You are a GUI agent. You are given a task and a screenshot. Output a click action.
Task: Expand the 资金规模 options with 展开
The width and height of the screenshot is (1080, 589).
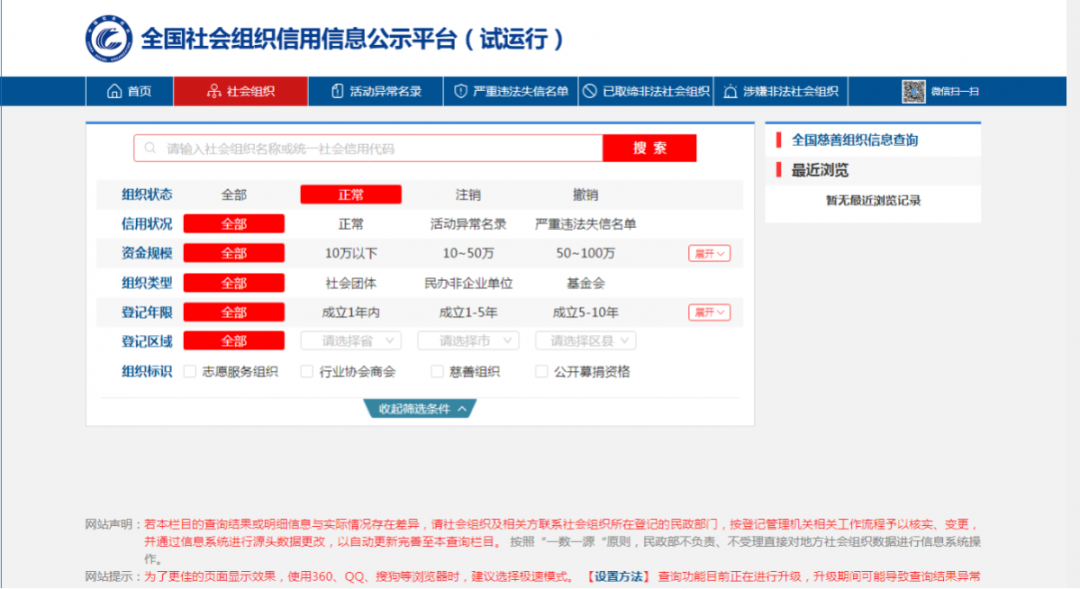(x=709, y=254)
